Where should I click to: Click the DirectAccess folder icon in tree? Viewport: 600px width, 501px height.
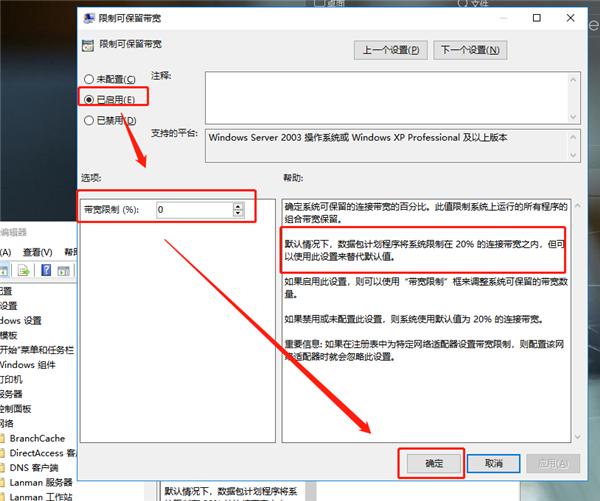[x=2, y=453]
